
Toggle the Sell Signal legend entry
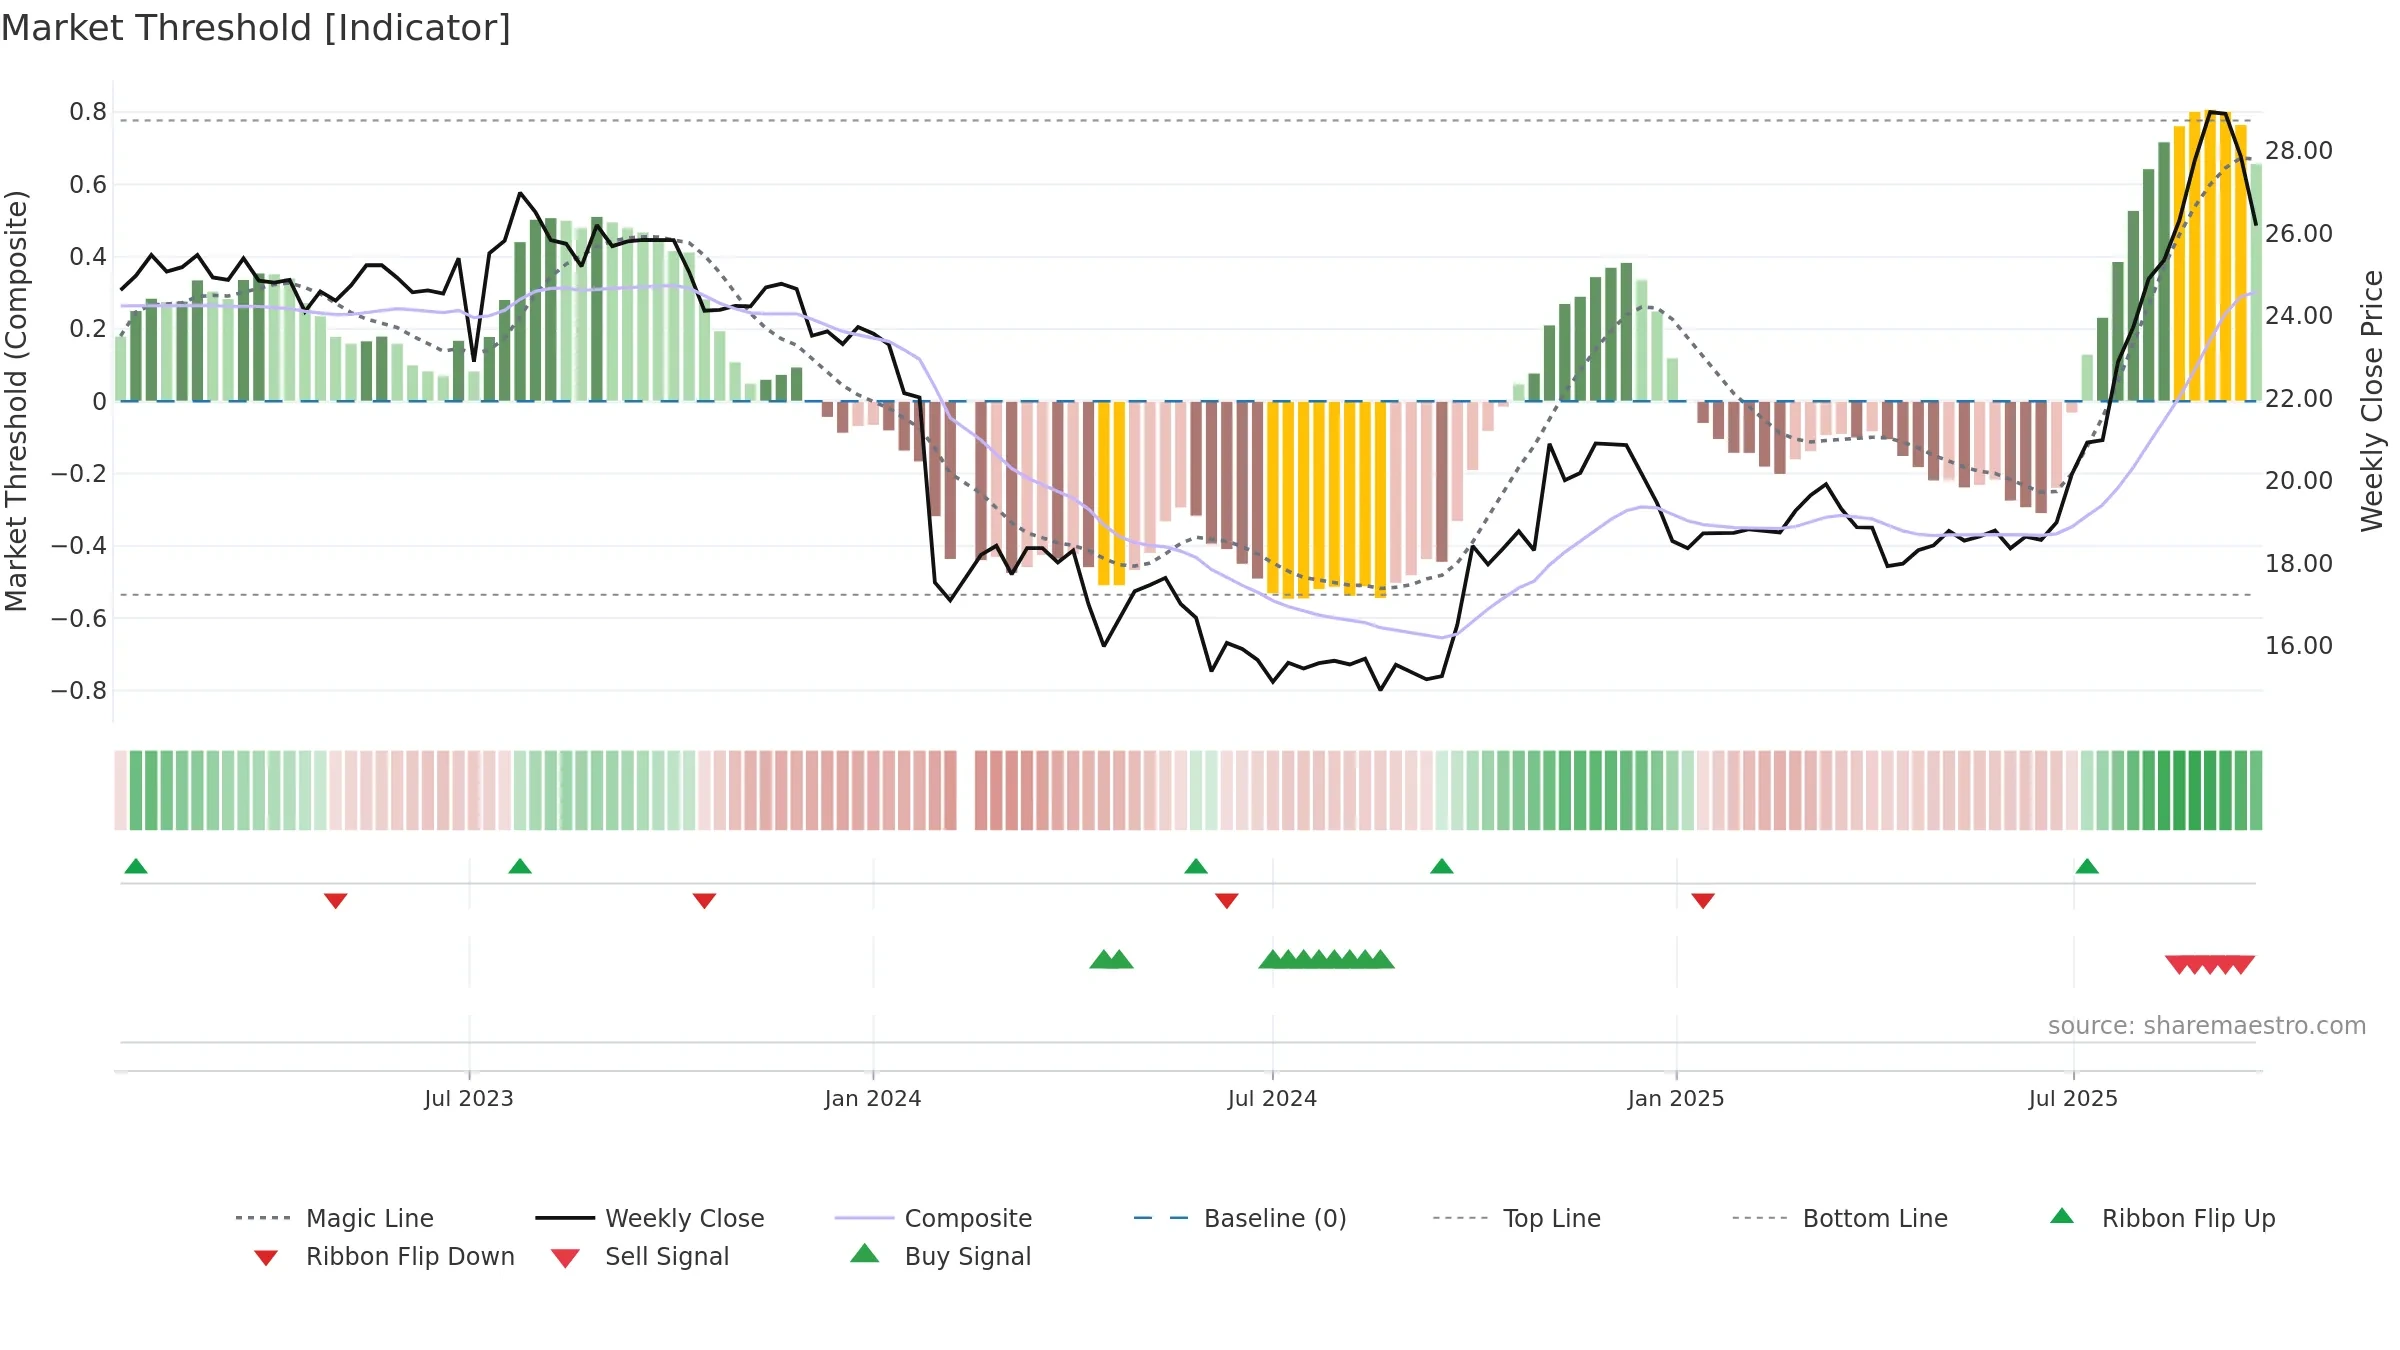(x=640, y=1257)
